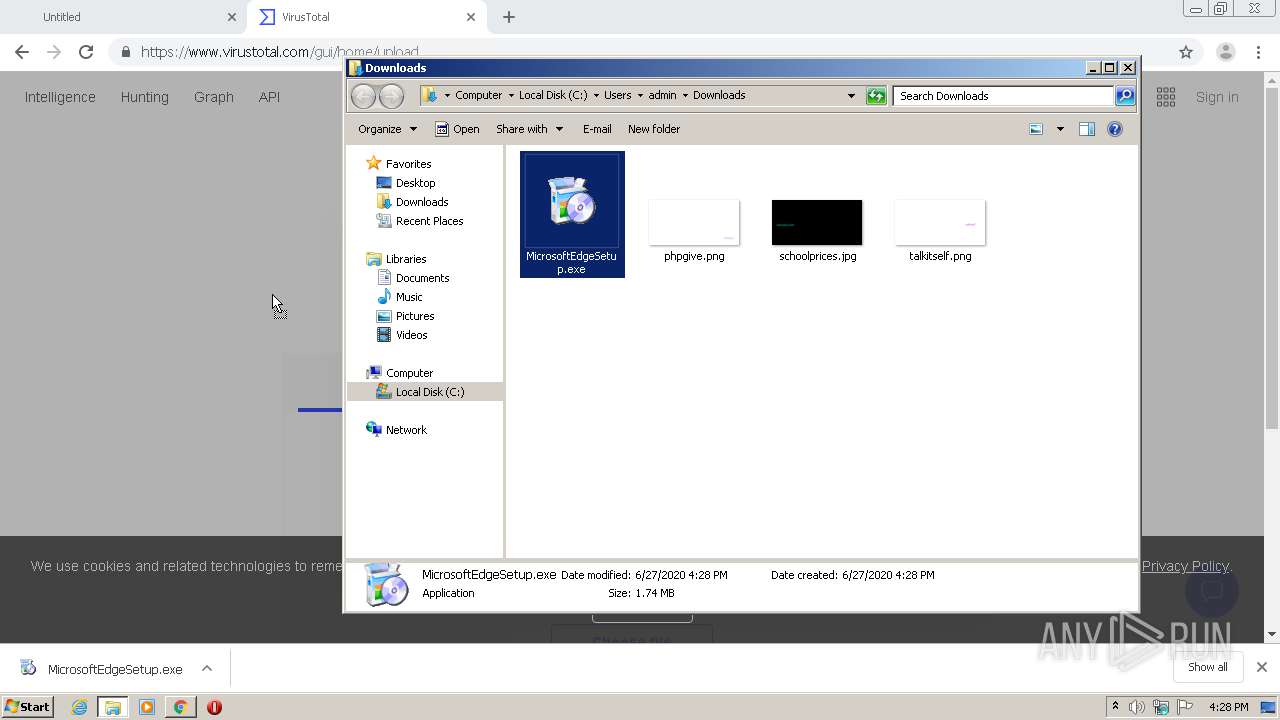Click the E-mail toolbar button
This screenshot has height=720, width=1280.
point(597,129)
